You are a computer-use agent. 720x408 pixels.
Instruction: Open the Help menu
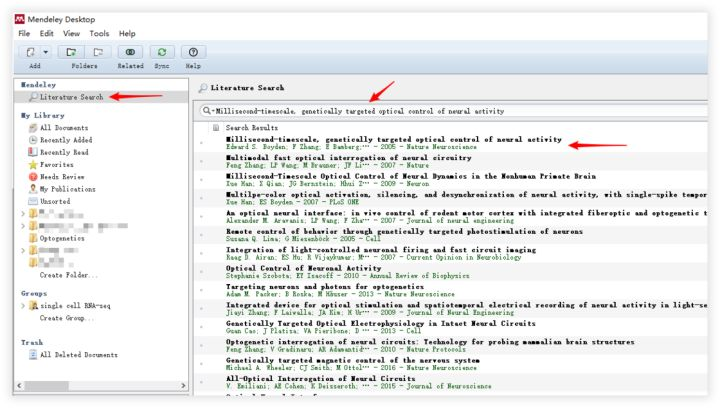pyautogui.click(x=127, y=34)
